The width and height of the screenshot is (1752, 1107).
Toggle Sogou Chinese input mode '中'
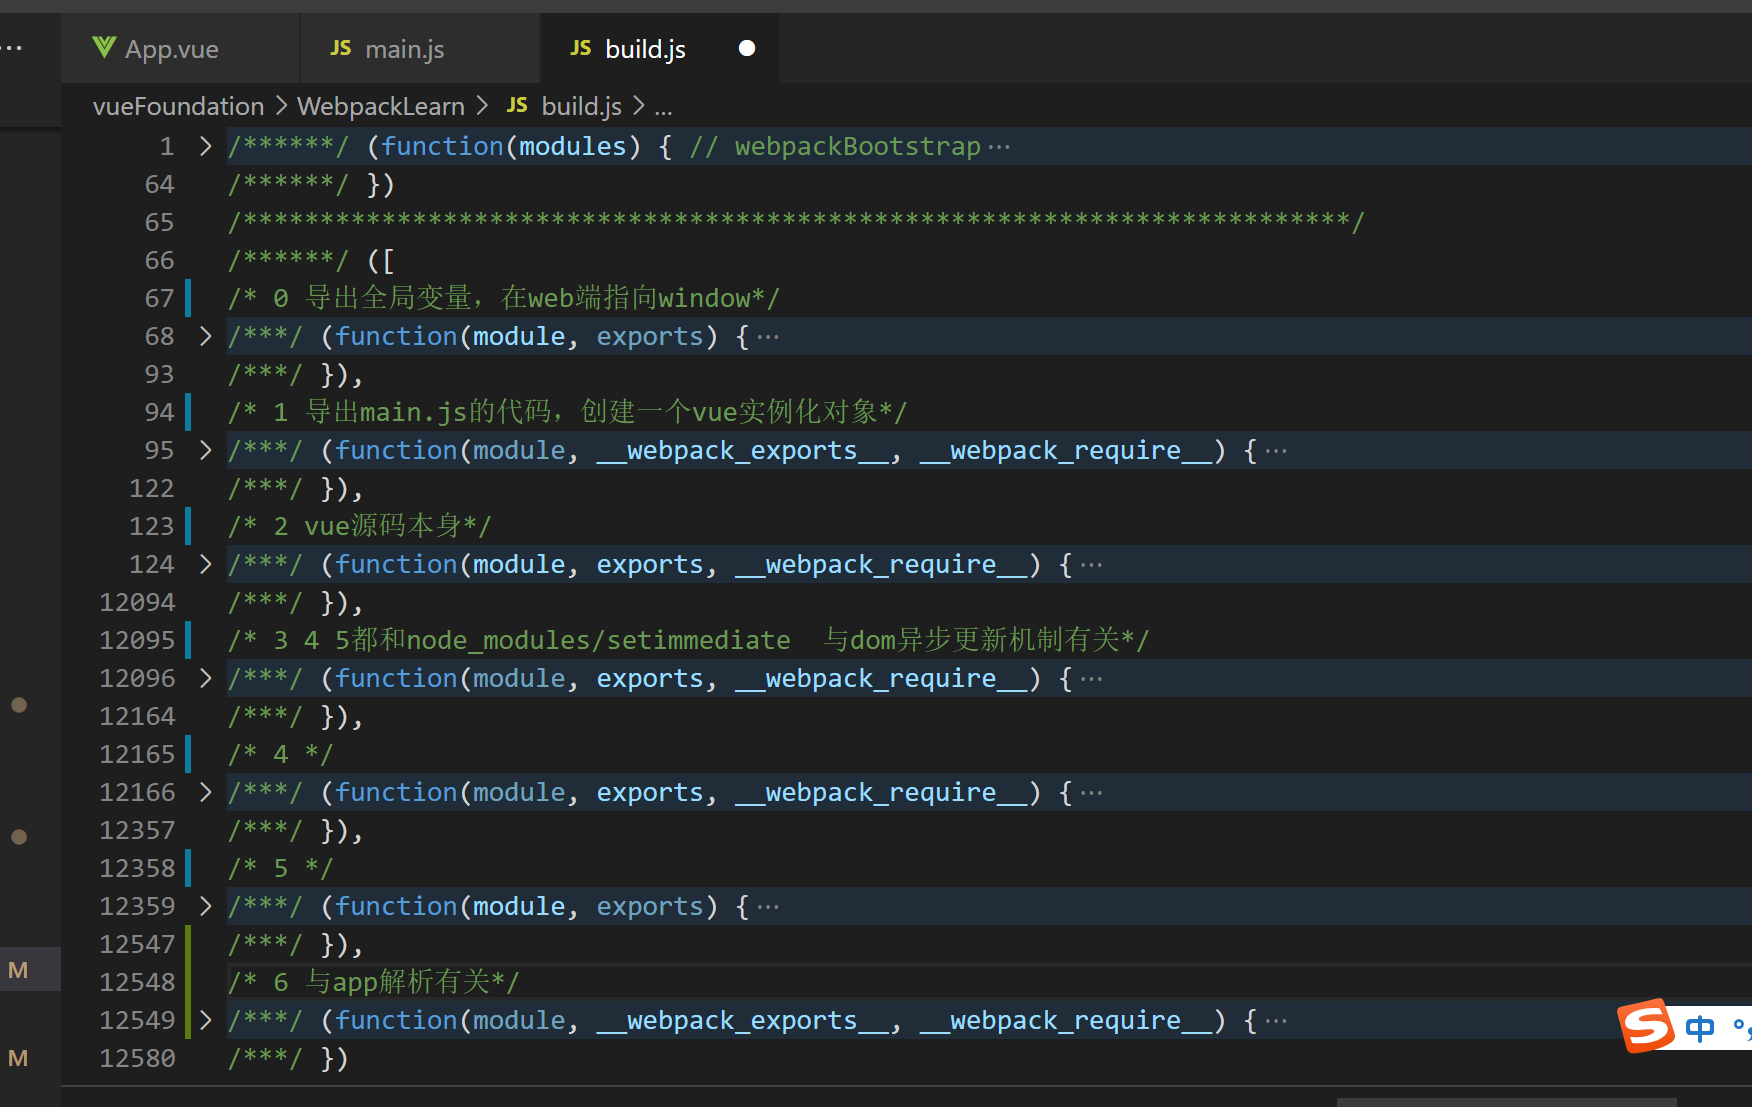click(x=1699, y=1028)
